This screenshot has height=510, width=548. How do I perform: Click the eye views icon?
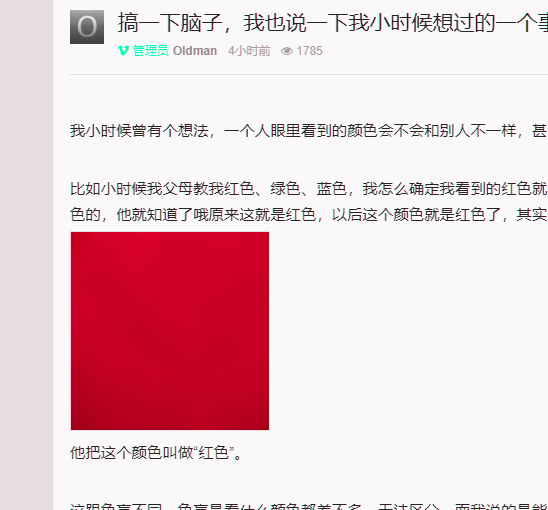click(x=287, y=51)
